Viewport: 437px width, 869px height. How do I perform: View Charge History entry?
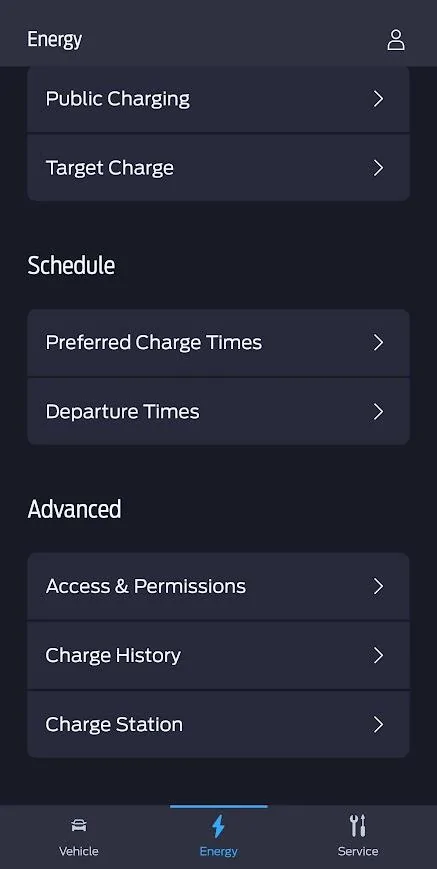click(218, 656)
